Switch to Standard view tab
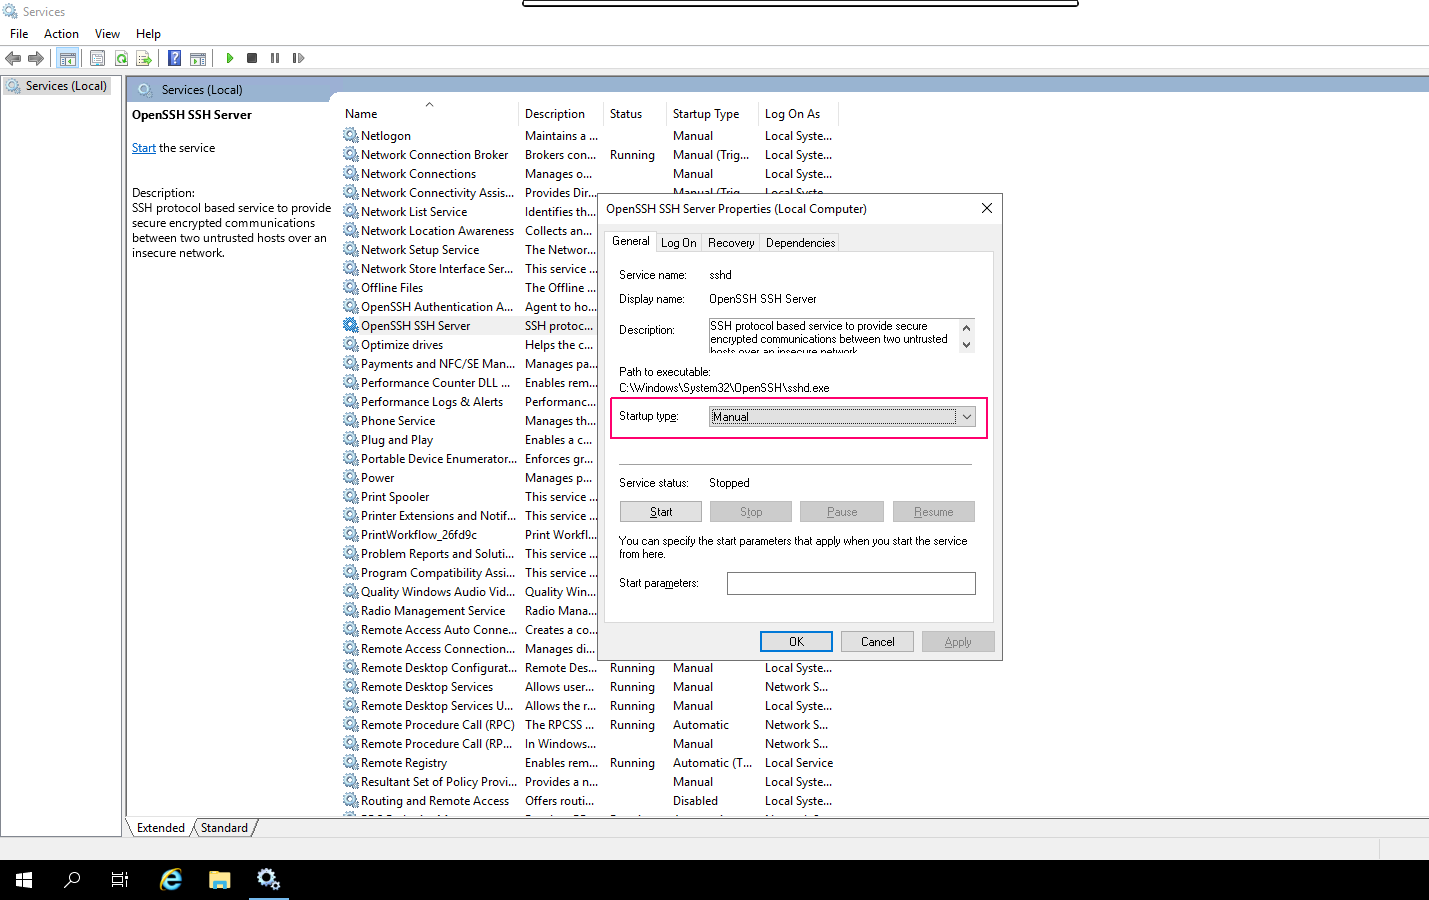 click(x=224, y=828)
